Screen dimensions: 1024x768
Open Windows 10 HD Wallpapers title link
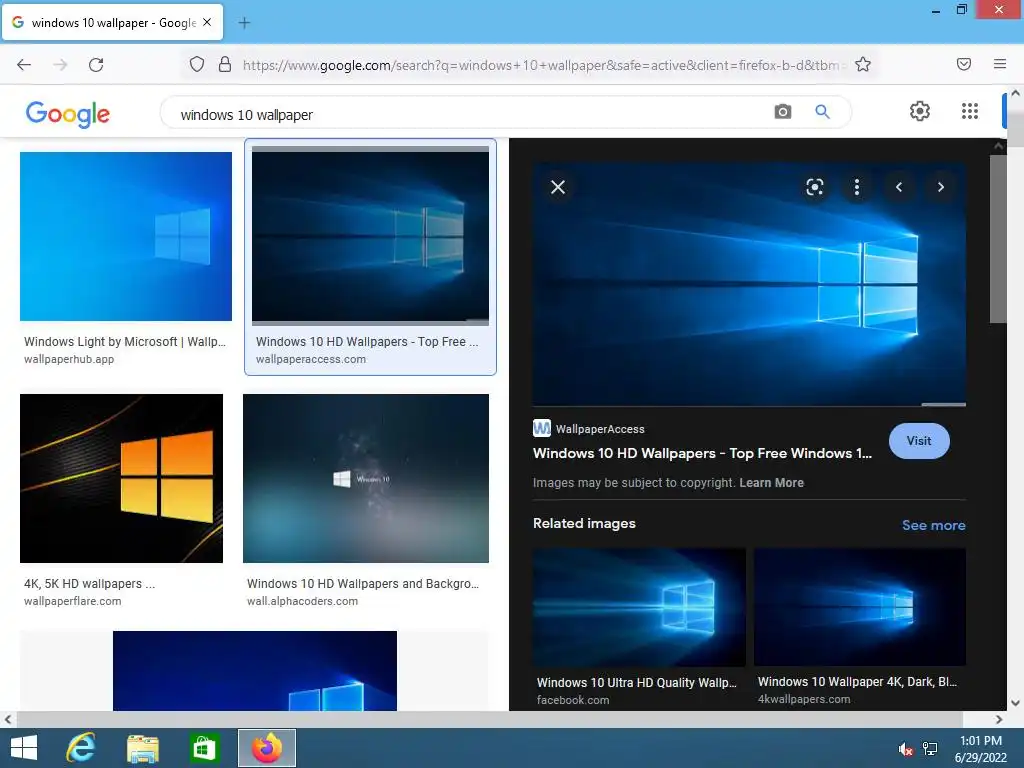(702, 453)
